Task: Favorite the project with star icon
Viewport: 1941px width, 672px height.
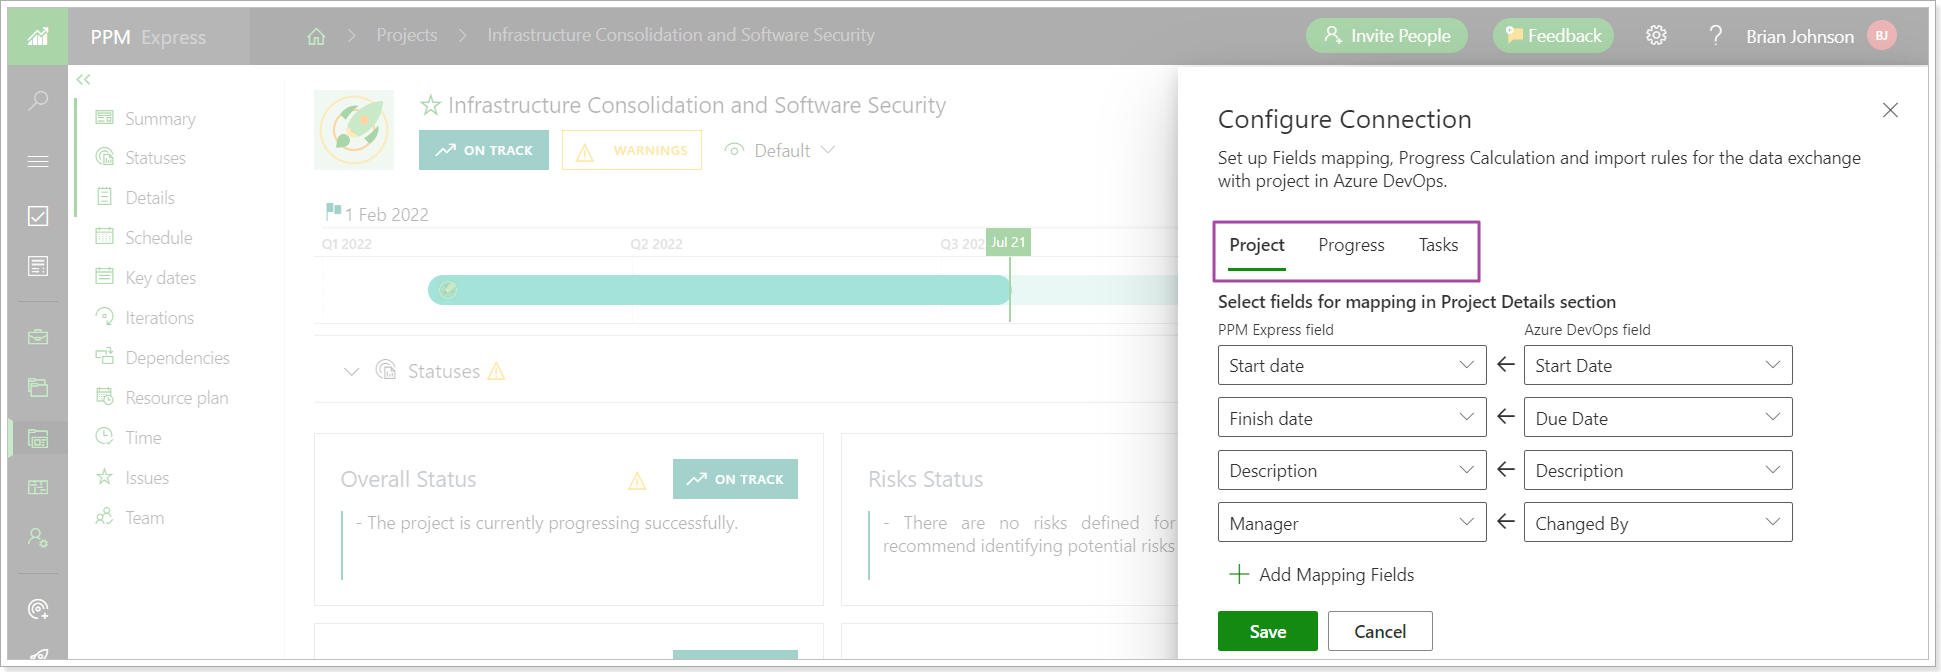Action: click(431, 105)
